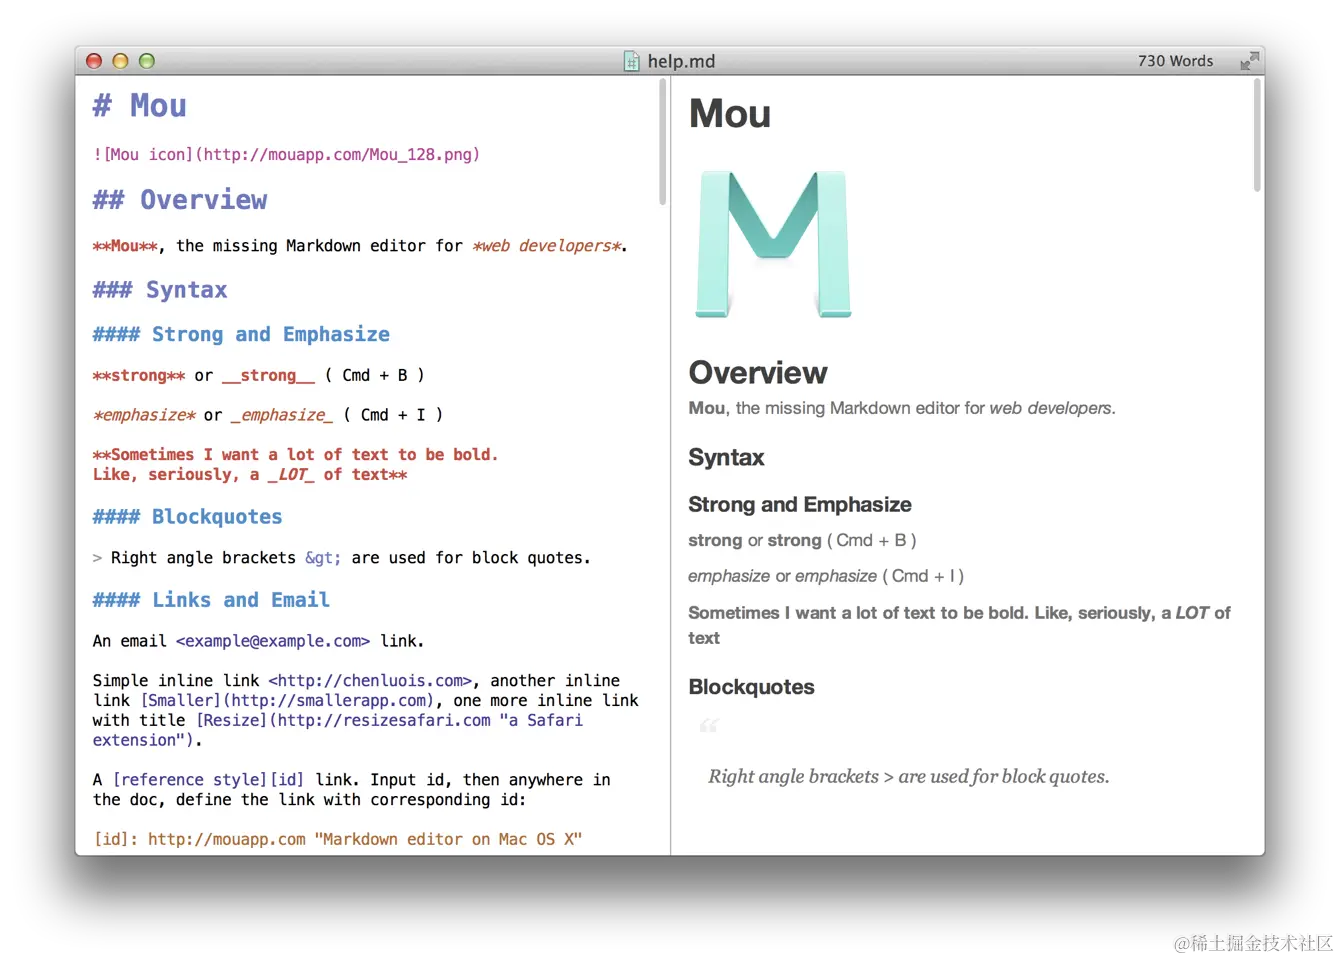This screenshot has width=1340, height=960.
Task: Click the 'Right angle brackets &gt;' editor line
Action: tap(342, 558)
